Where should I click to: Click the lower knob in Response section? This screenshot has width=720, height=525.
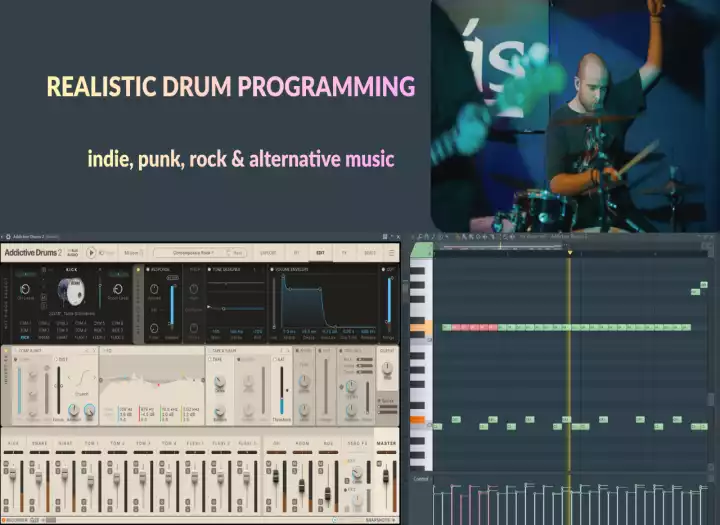154,328
